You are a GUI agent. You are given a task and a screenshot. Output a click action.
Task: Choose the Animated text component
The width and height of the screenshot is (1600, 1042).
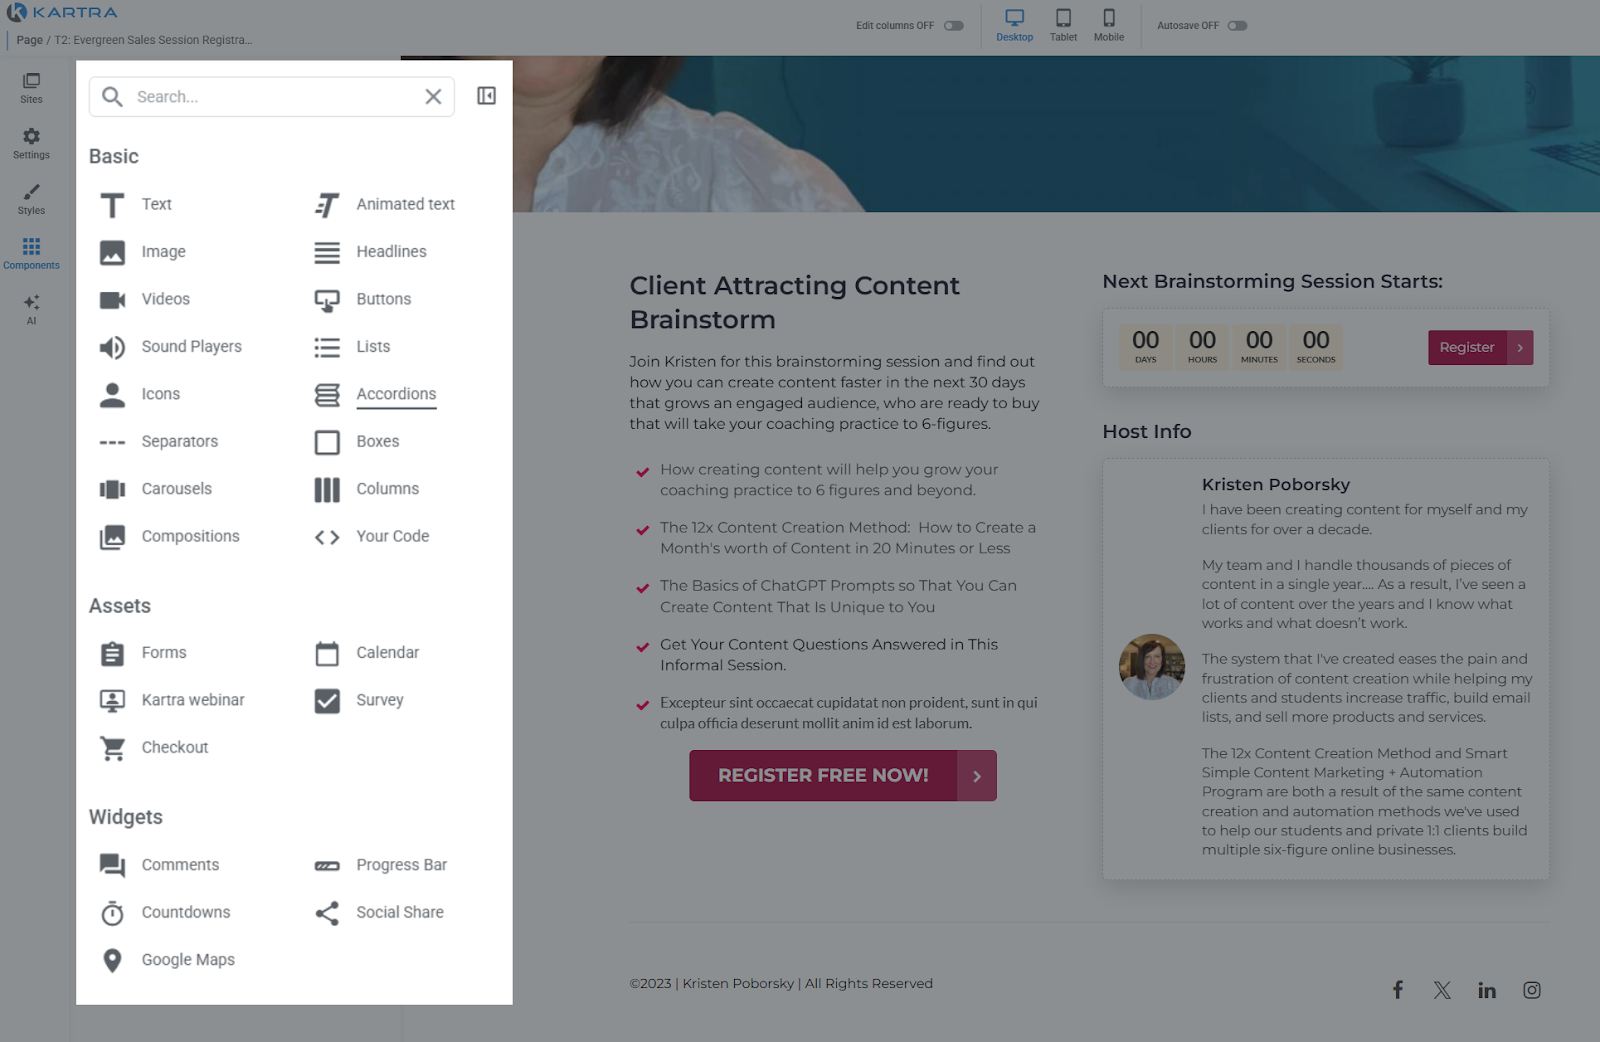[384, 204]
